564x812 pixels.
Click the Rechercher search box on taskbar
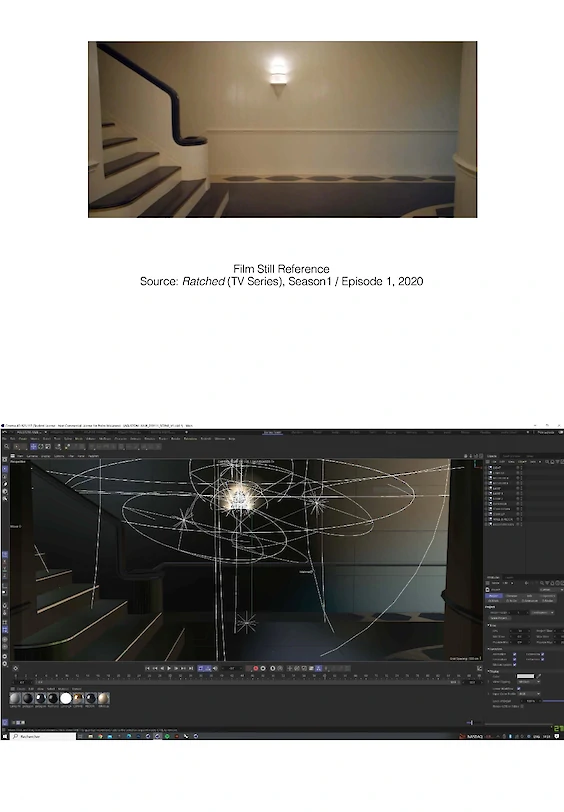(x=44, y=736)
